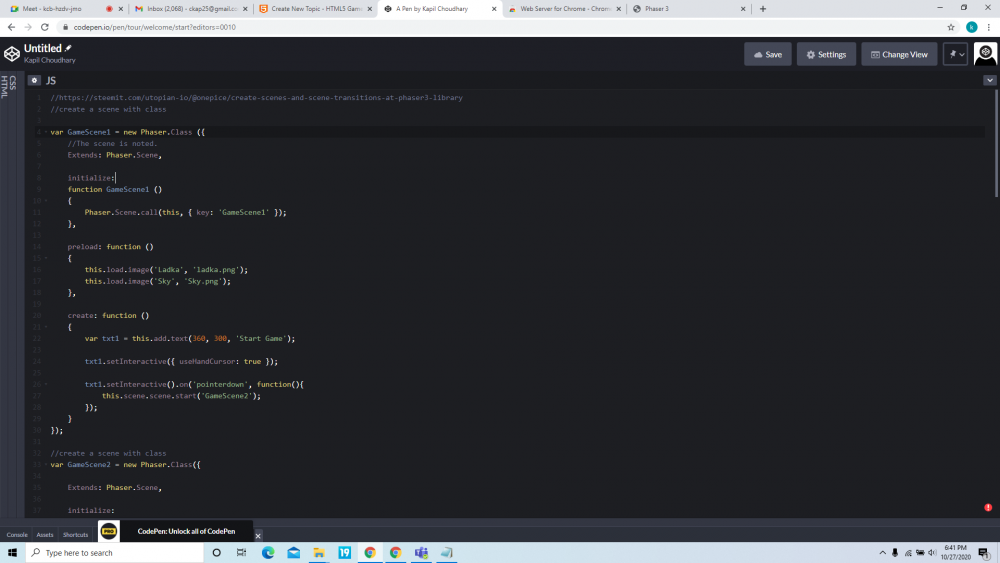Go forward in browser history
Viewport: 1000px width, 563px height.
(28, 27)
